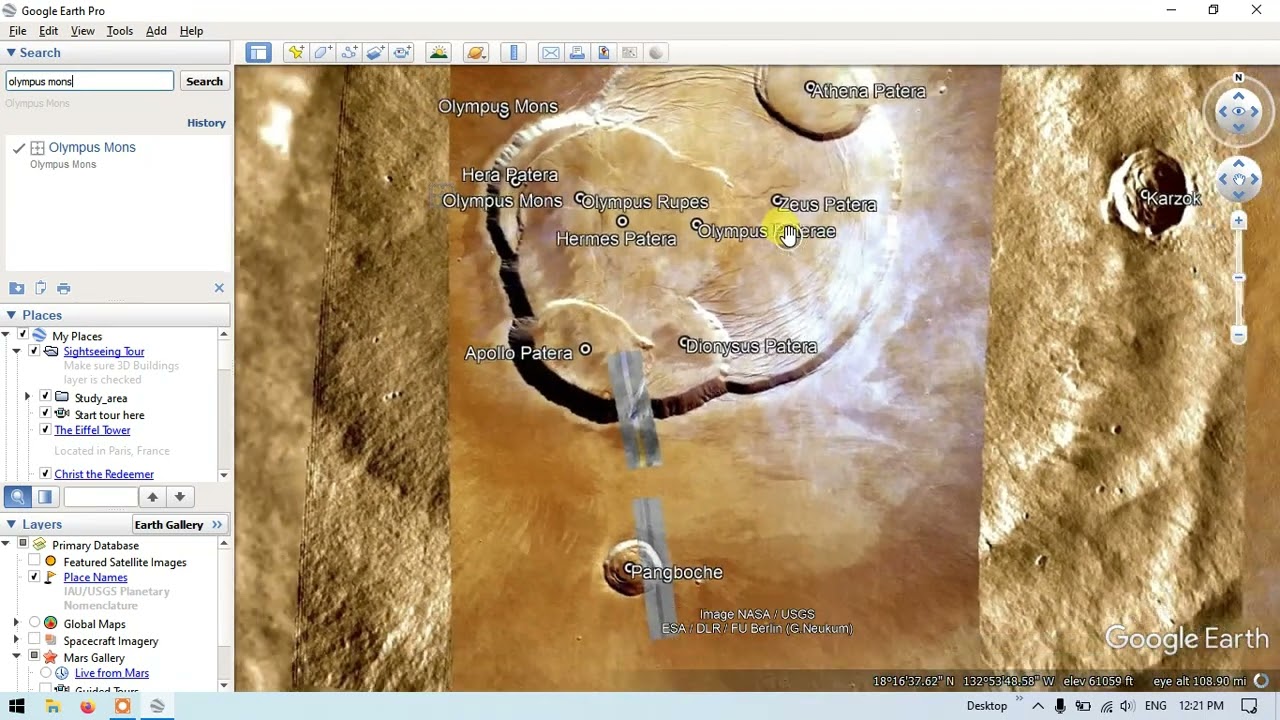Open the planet switcher (Saturn icon)
Screen dimensions: 1280x720
click(476, 53)
